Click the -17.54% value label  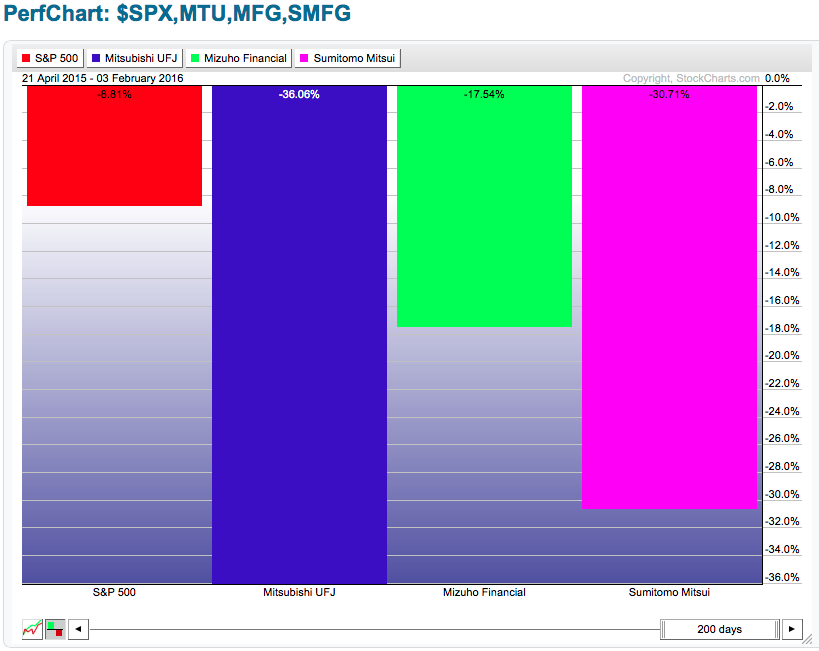pyautogui.click(x=484, y=95)
